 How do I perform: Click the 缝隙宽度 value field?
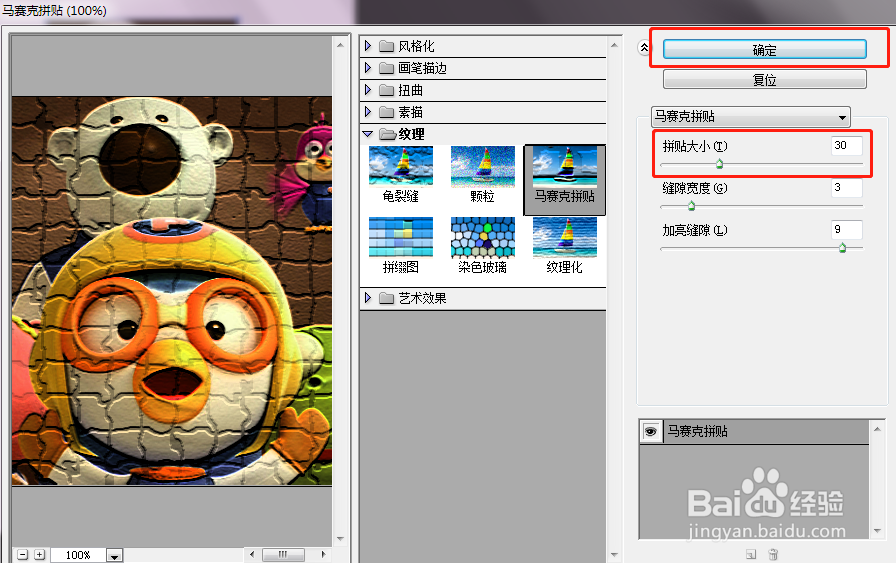846,187
